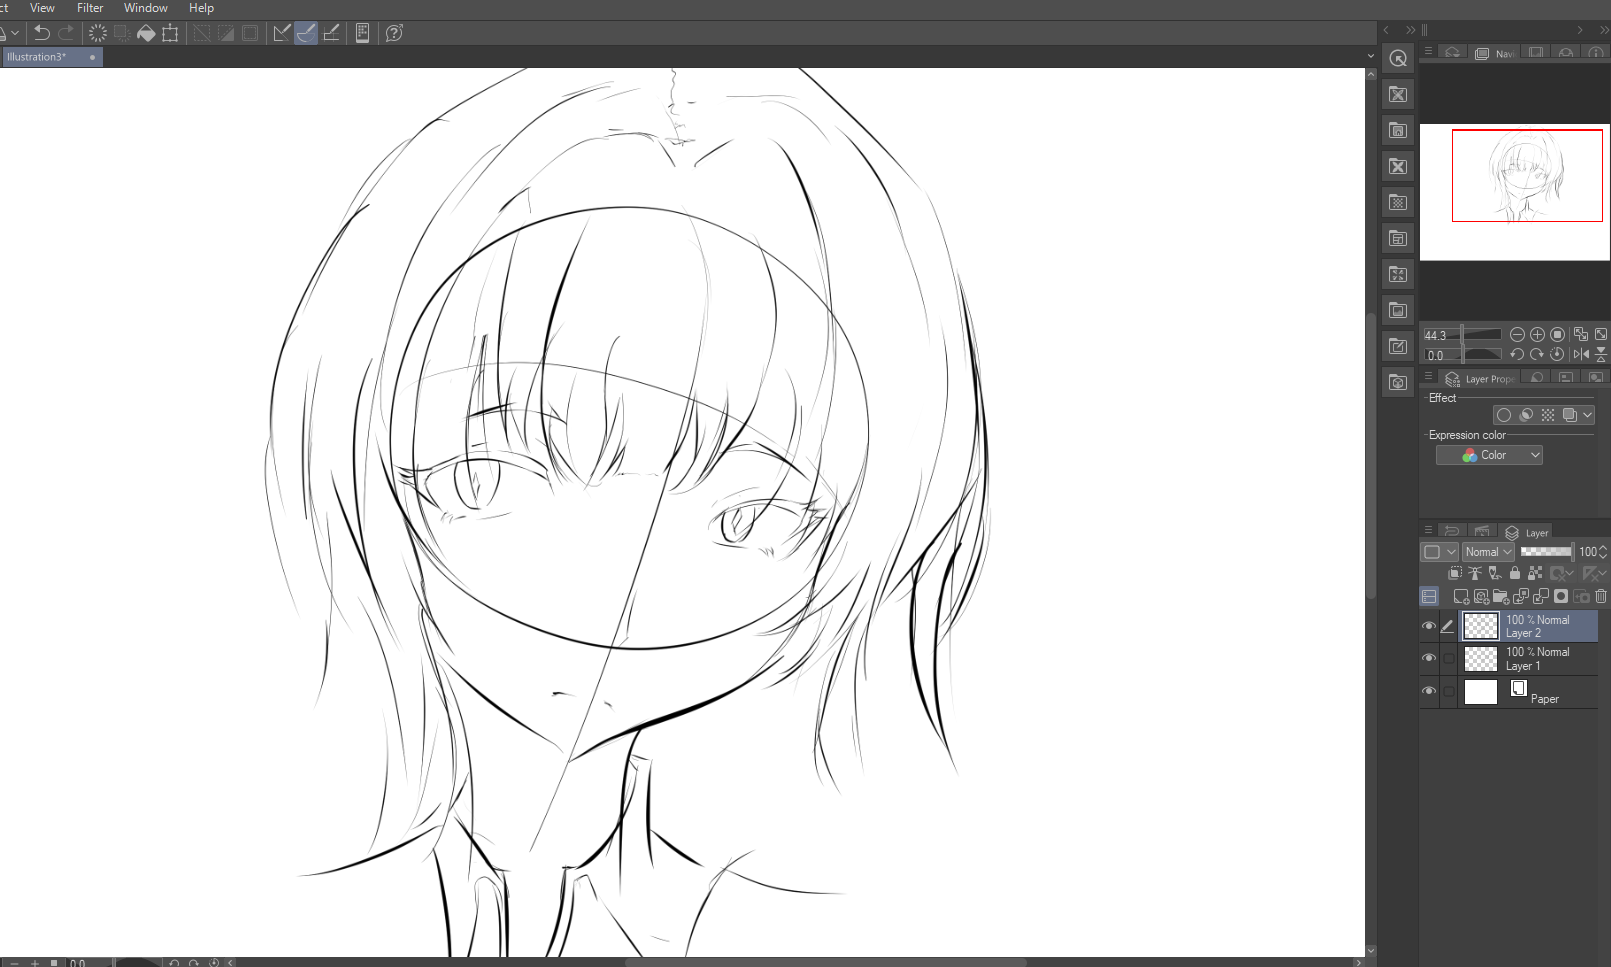Zoom out in the Navigator
The width and height of the screenshot is (1611, 967).
[1517, 334]
